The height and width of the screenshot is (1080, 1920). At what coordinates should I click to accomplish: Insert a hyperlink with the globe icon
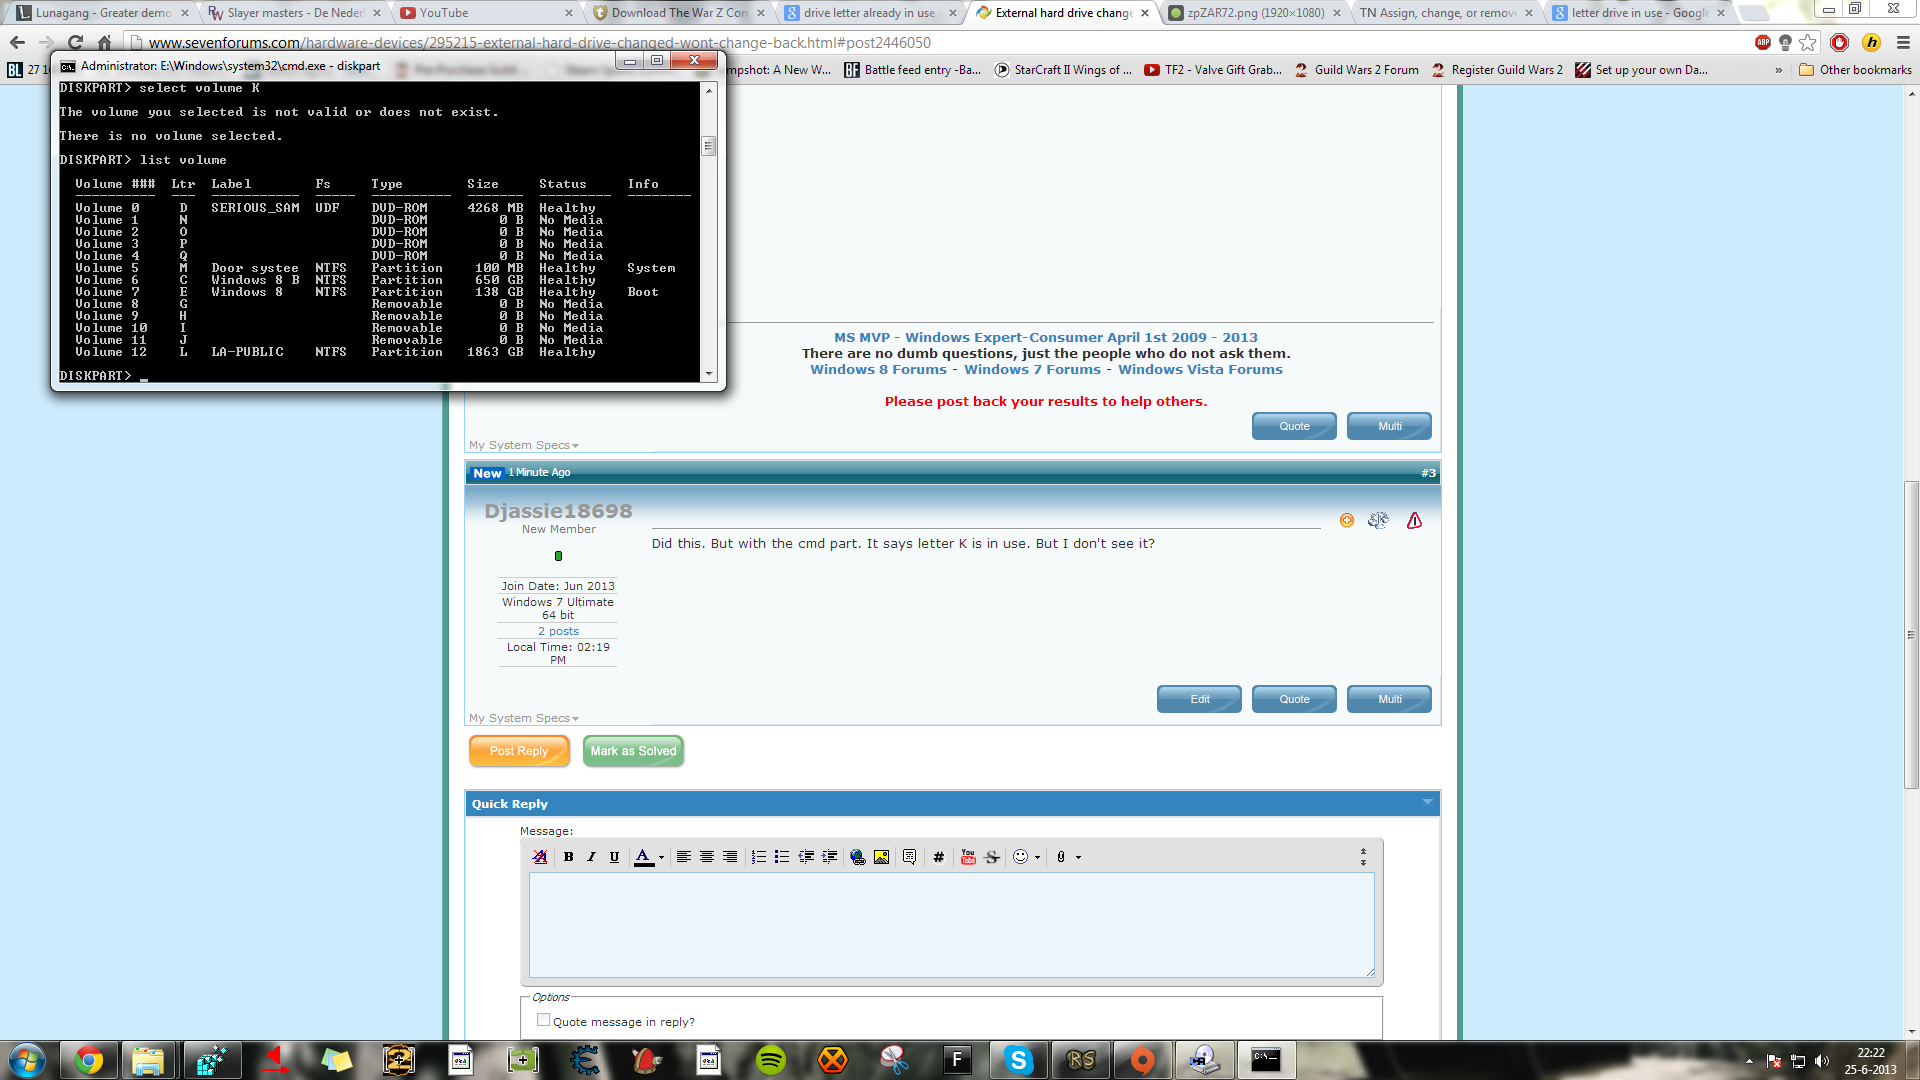click(x=857, y=857)
